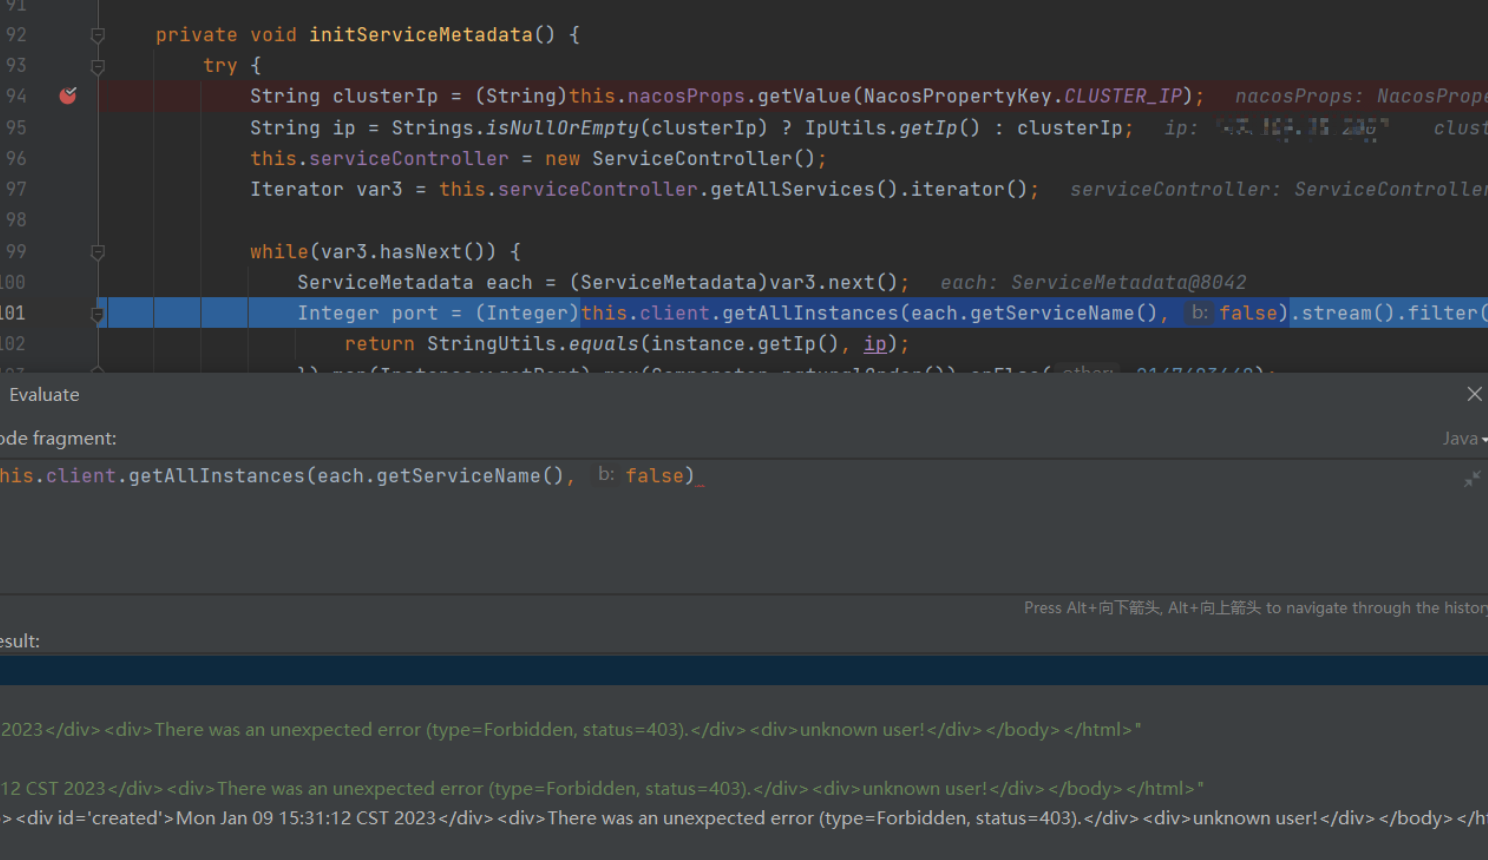Image resolution: width=1488 pixels, height=860 pixels.
Task: Close the Evaluate dialog
Action: click(x=1474, y=393)
